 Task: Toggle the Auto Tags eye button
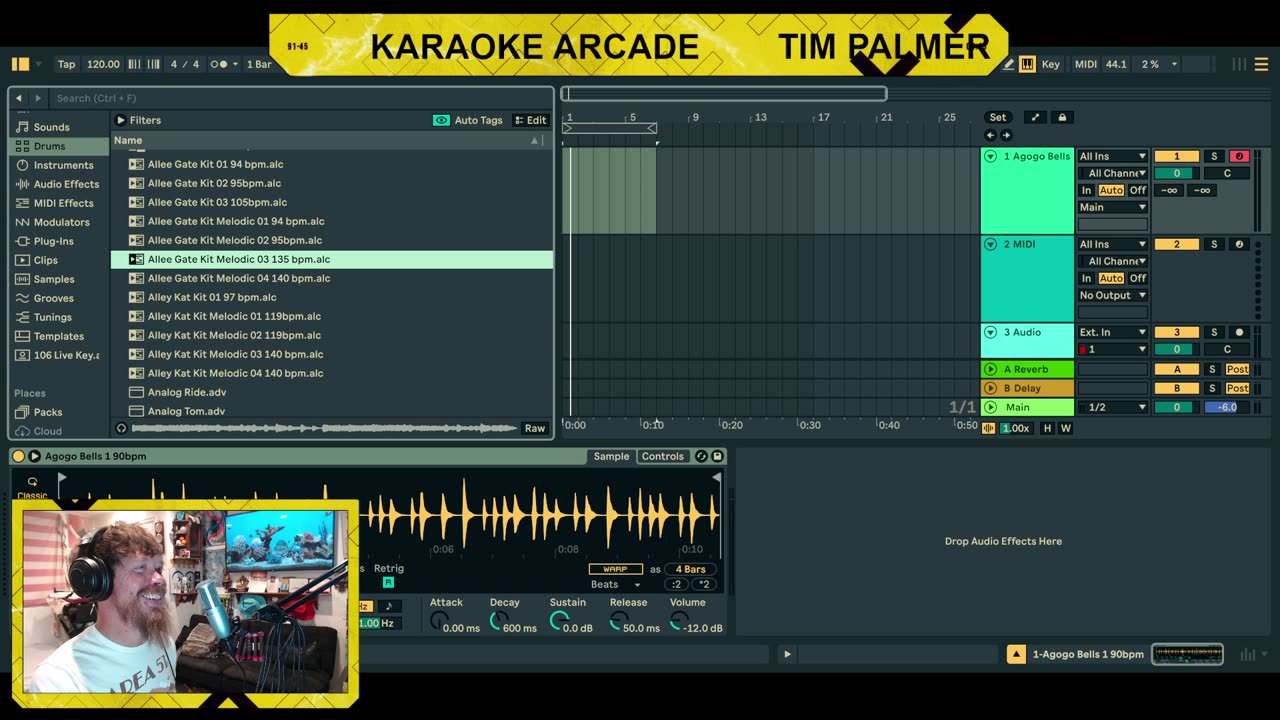point(441,120)
